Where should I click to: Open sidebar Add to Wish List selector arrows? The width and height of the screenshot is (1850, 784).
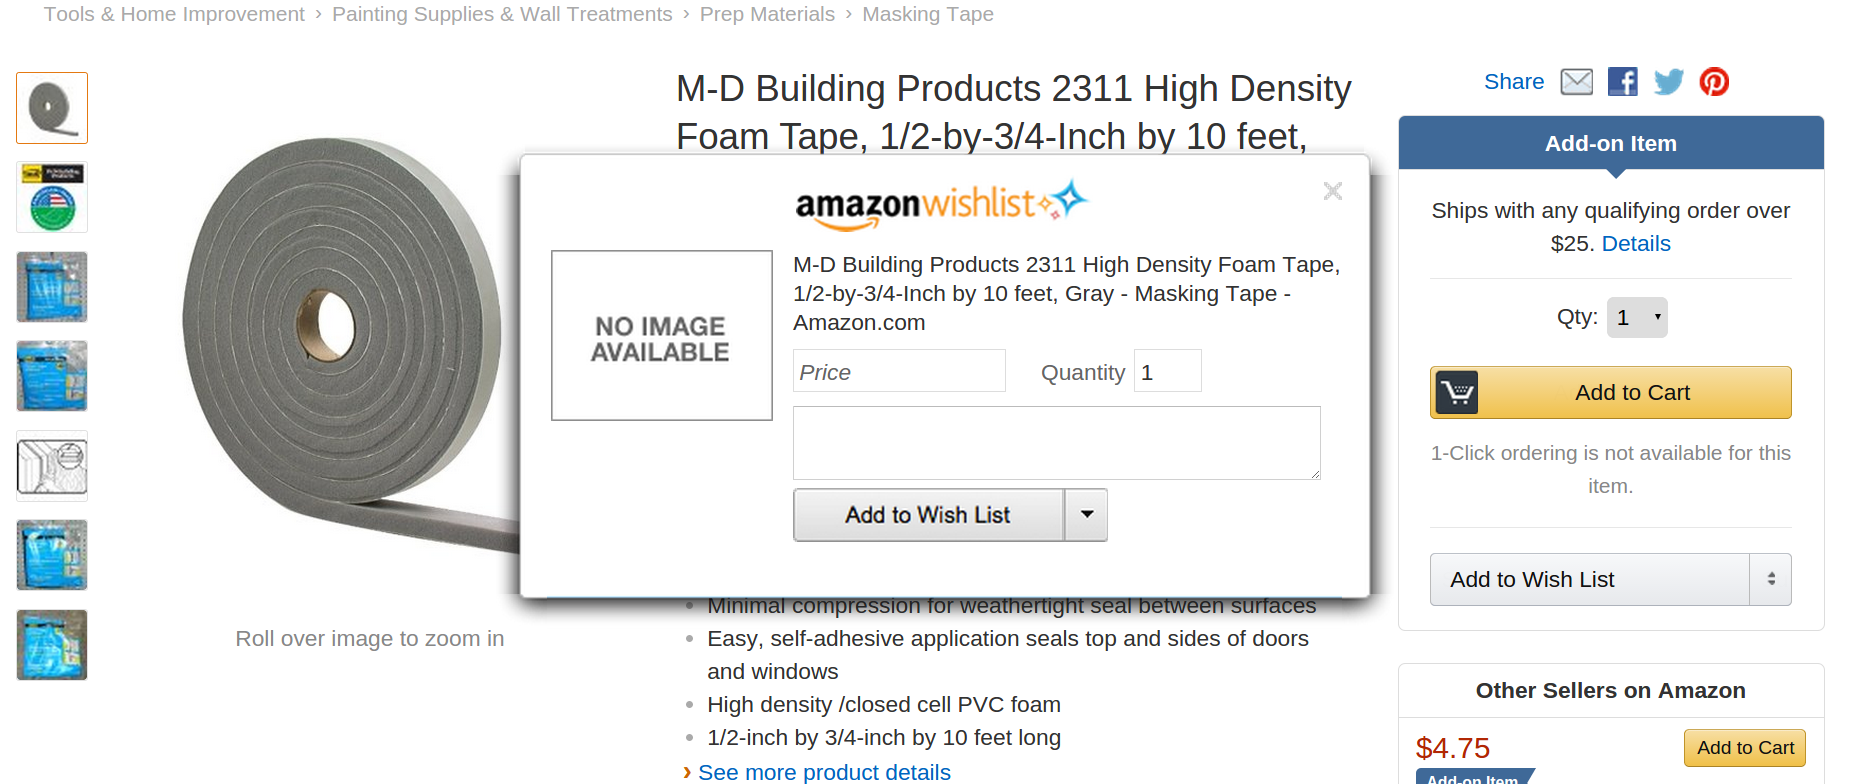point(1770,579)
